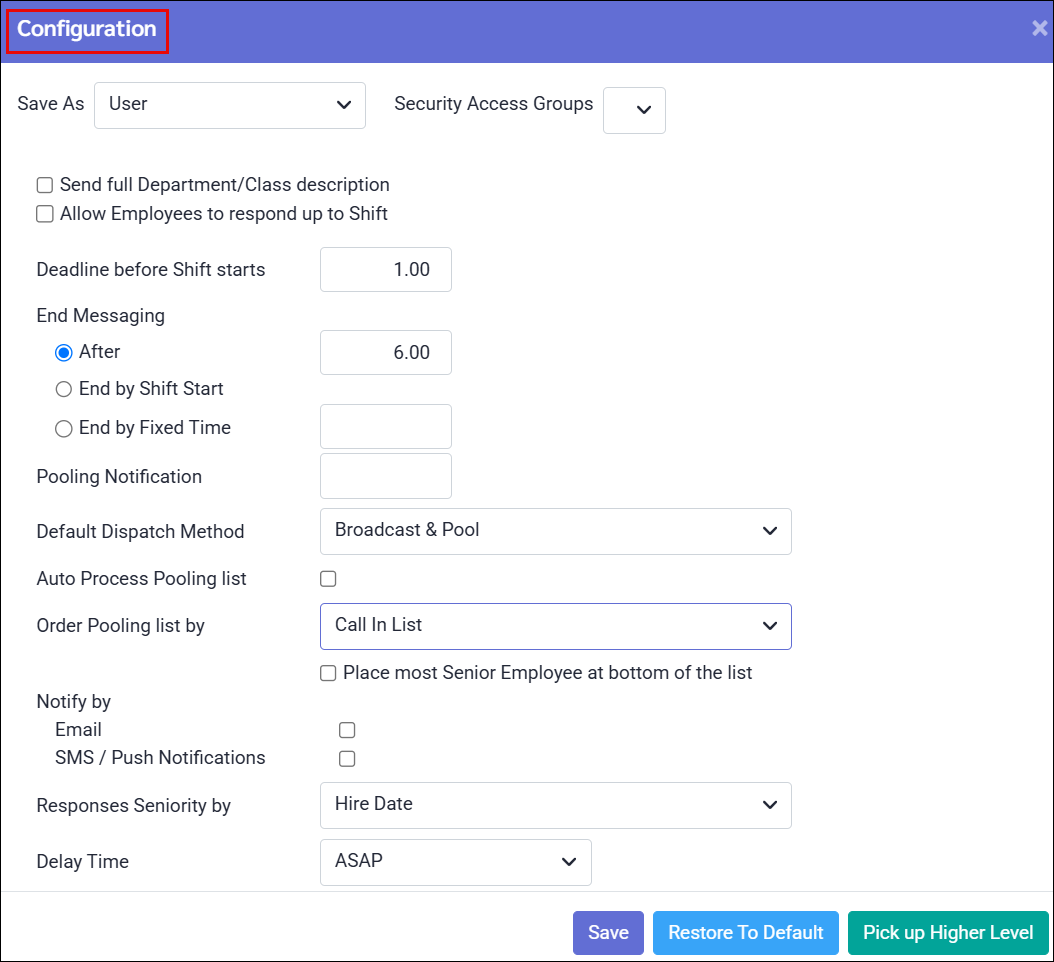Viewport: 1054px width, 962px height.
Task: Open the Save As dropdown
Action: (x=230, y=105)
